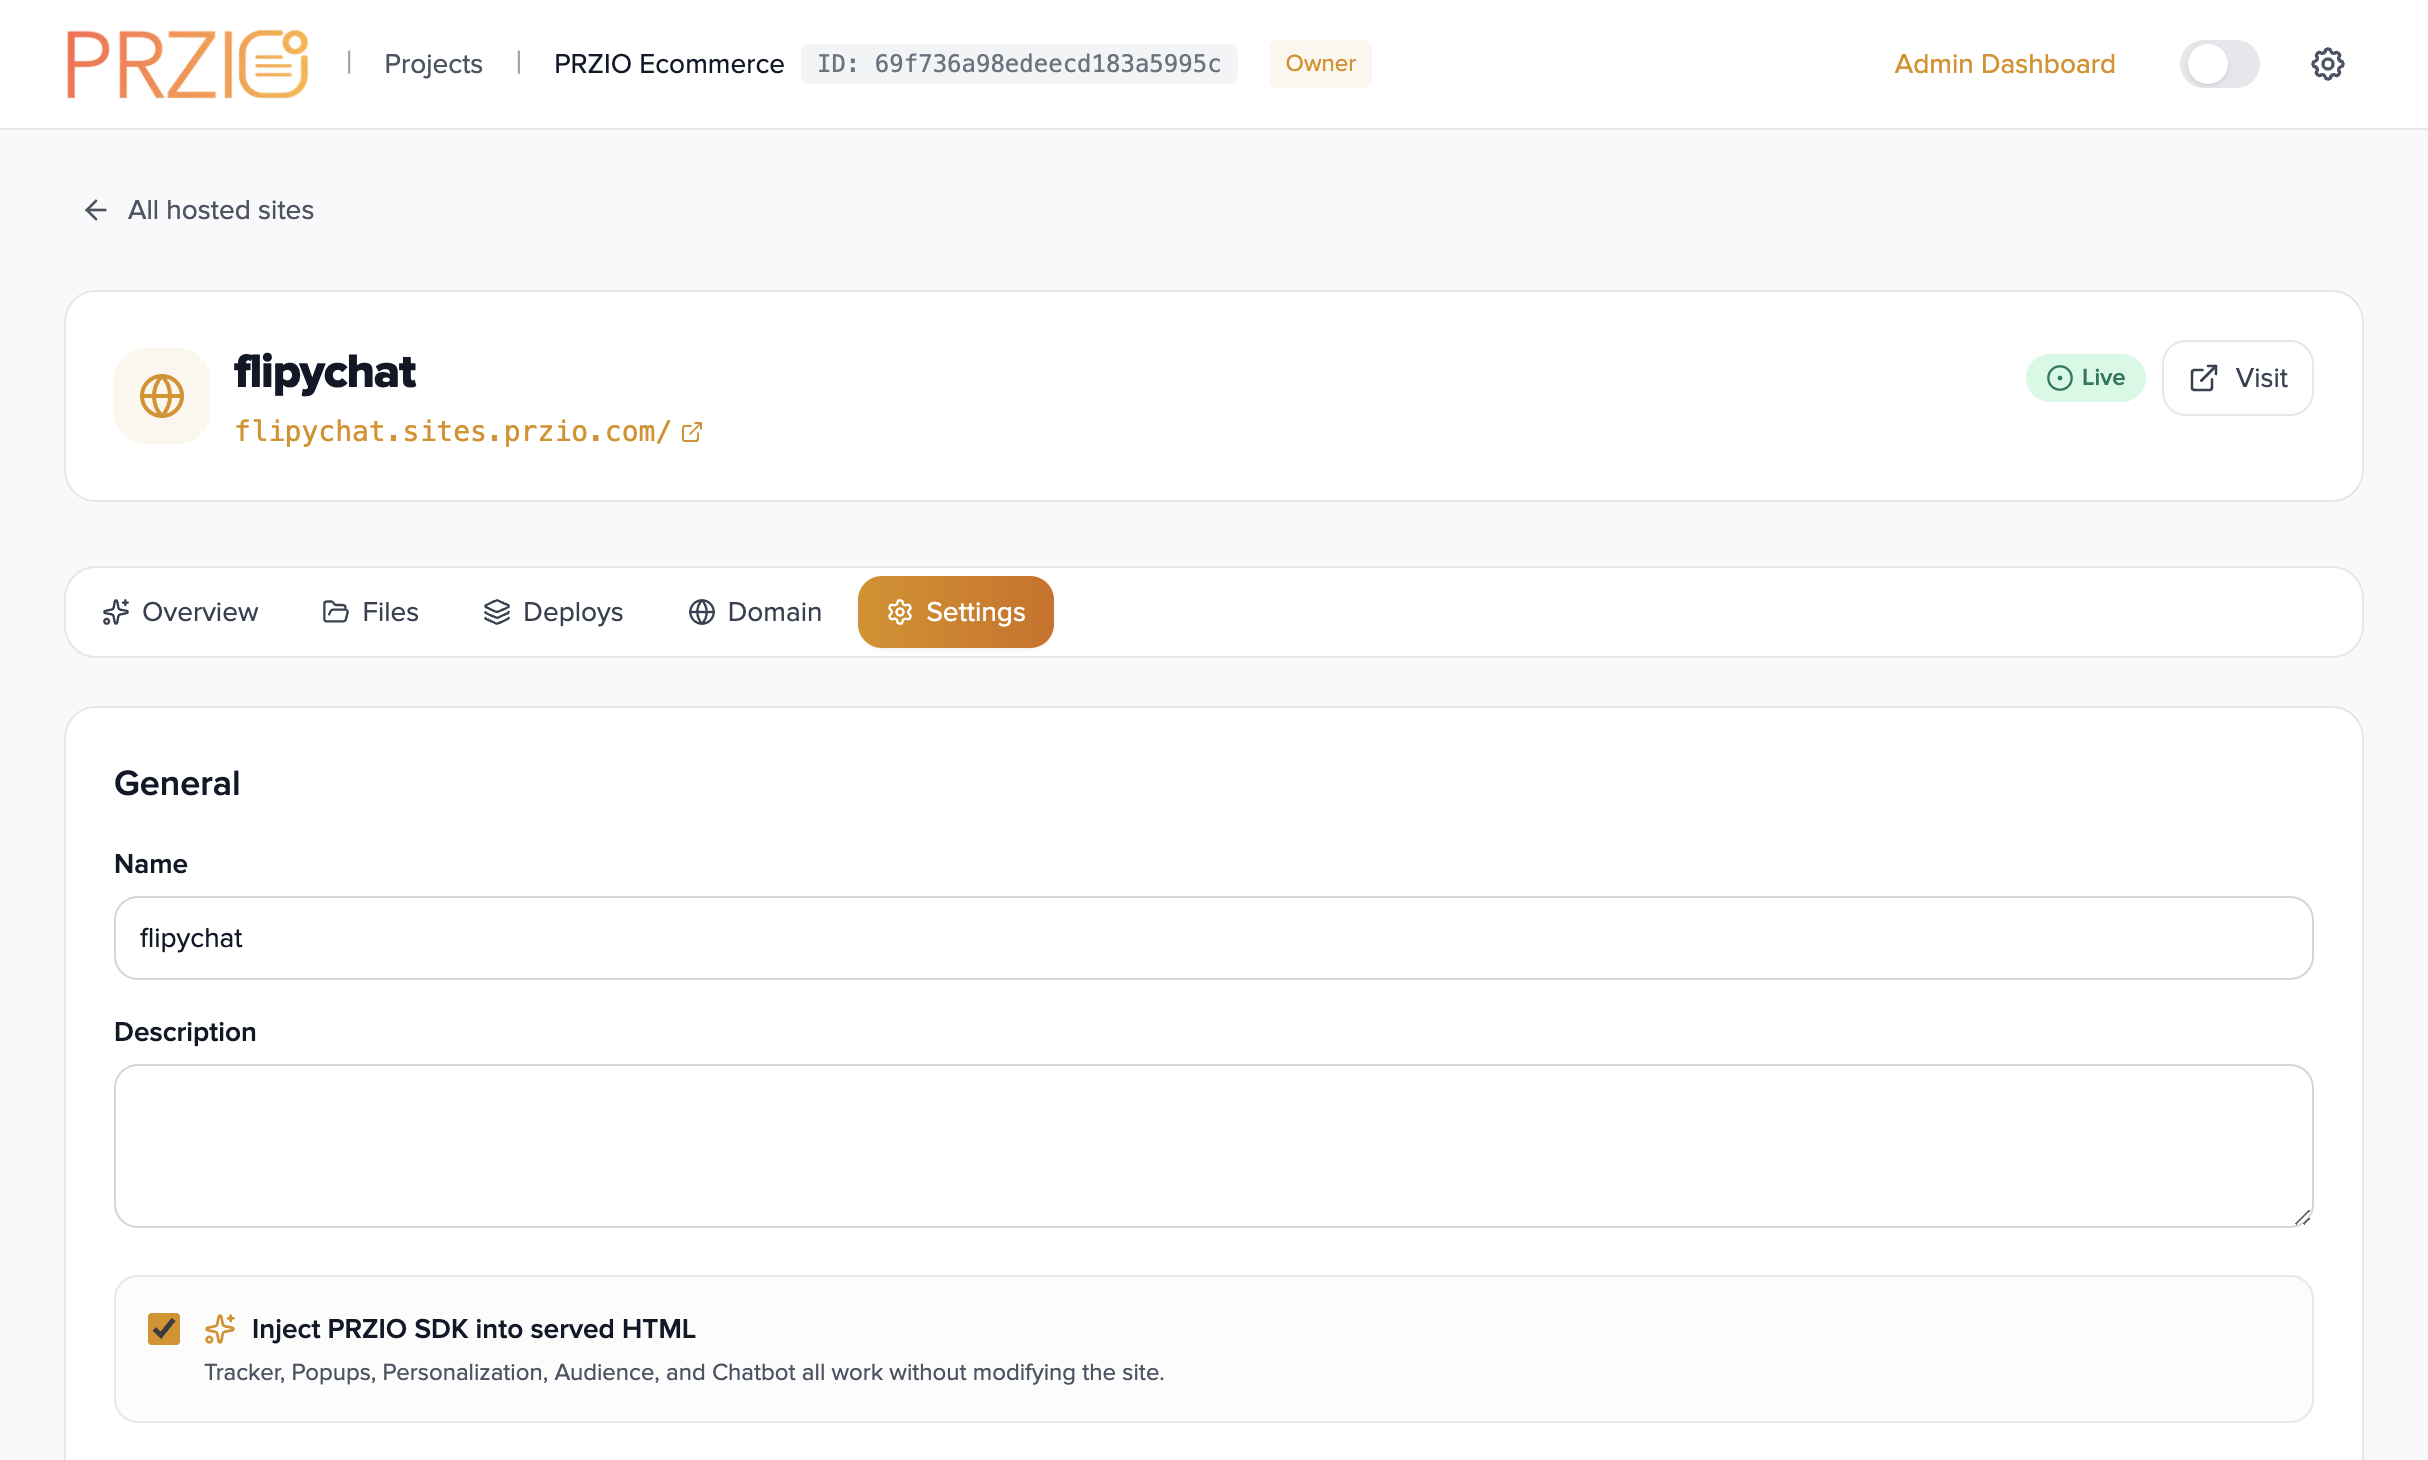The width and height of the screenshot is (2428, 1460).
Task: Go to Projects breadcrumb
Action: click(x=433, y=64)
